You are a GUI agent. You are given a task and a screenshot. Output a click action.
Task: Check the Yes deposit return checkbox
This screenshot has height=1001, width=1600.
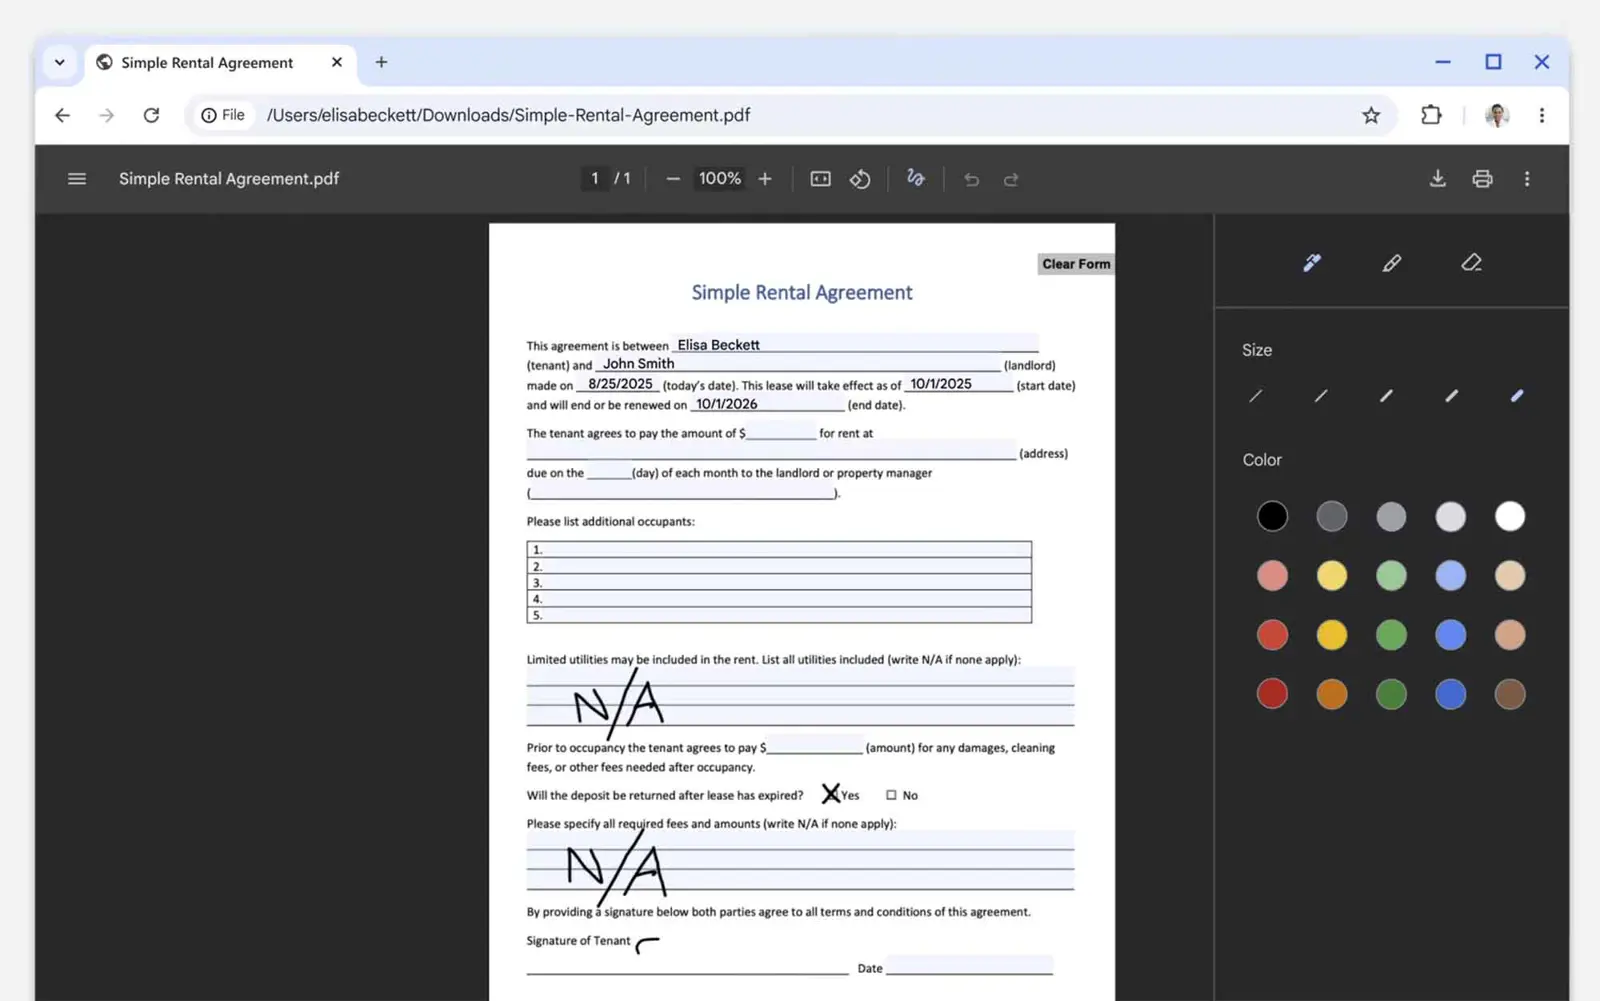point(830,795)
